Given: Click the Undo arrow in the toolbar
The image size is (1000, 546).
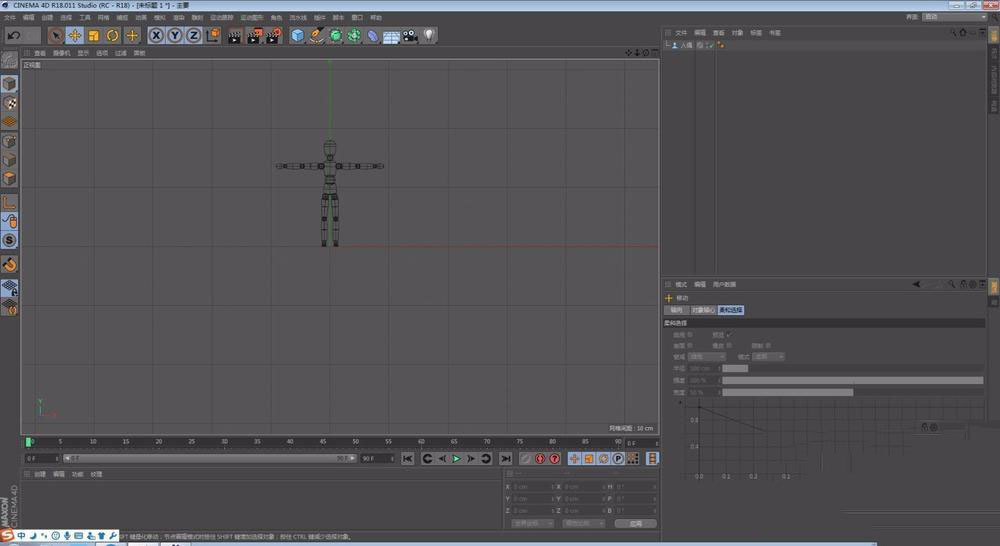Looking at the screenshot, I should coord(14,36).
